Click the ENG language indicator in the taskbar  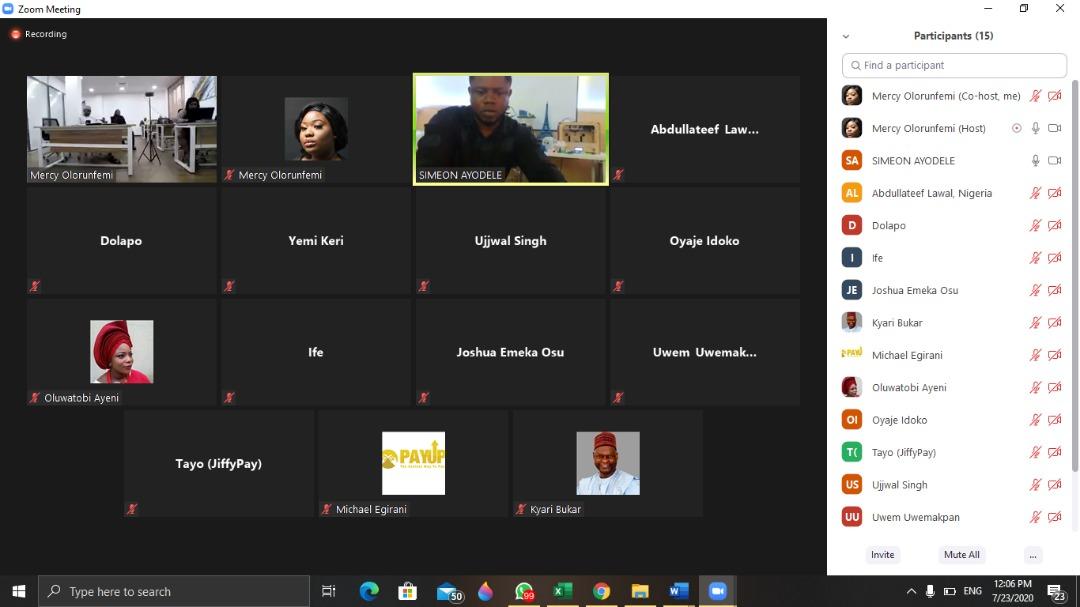tap(973, 591)
